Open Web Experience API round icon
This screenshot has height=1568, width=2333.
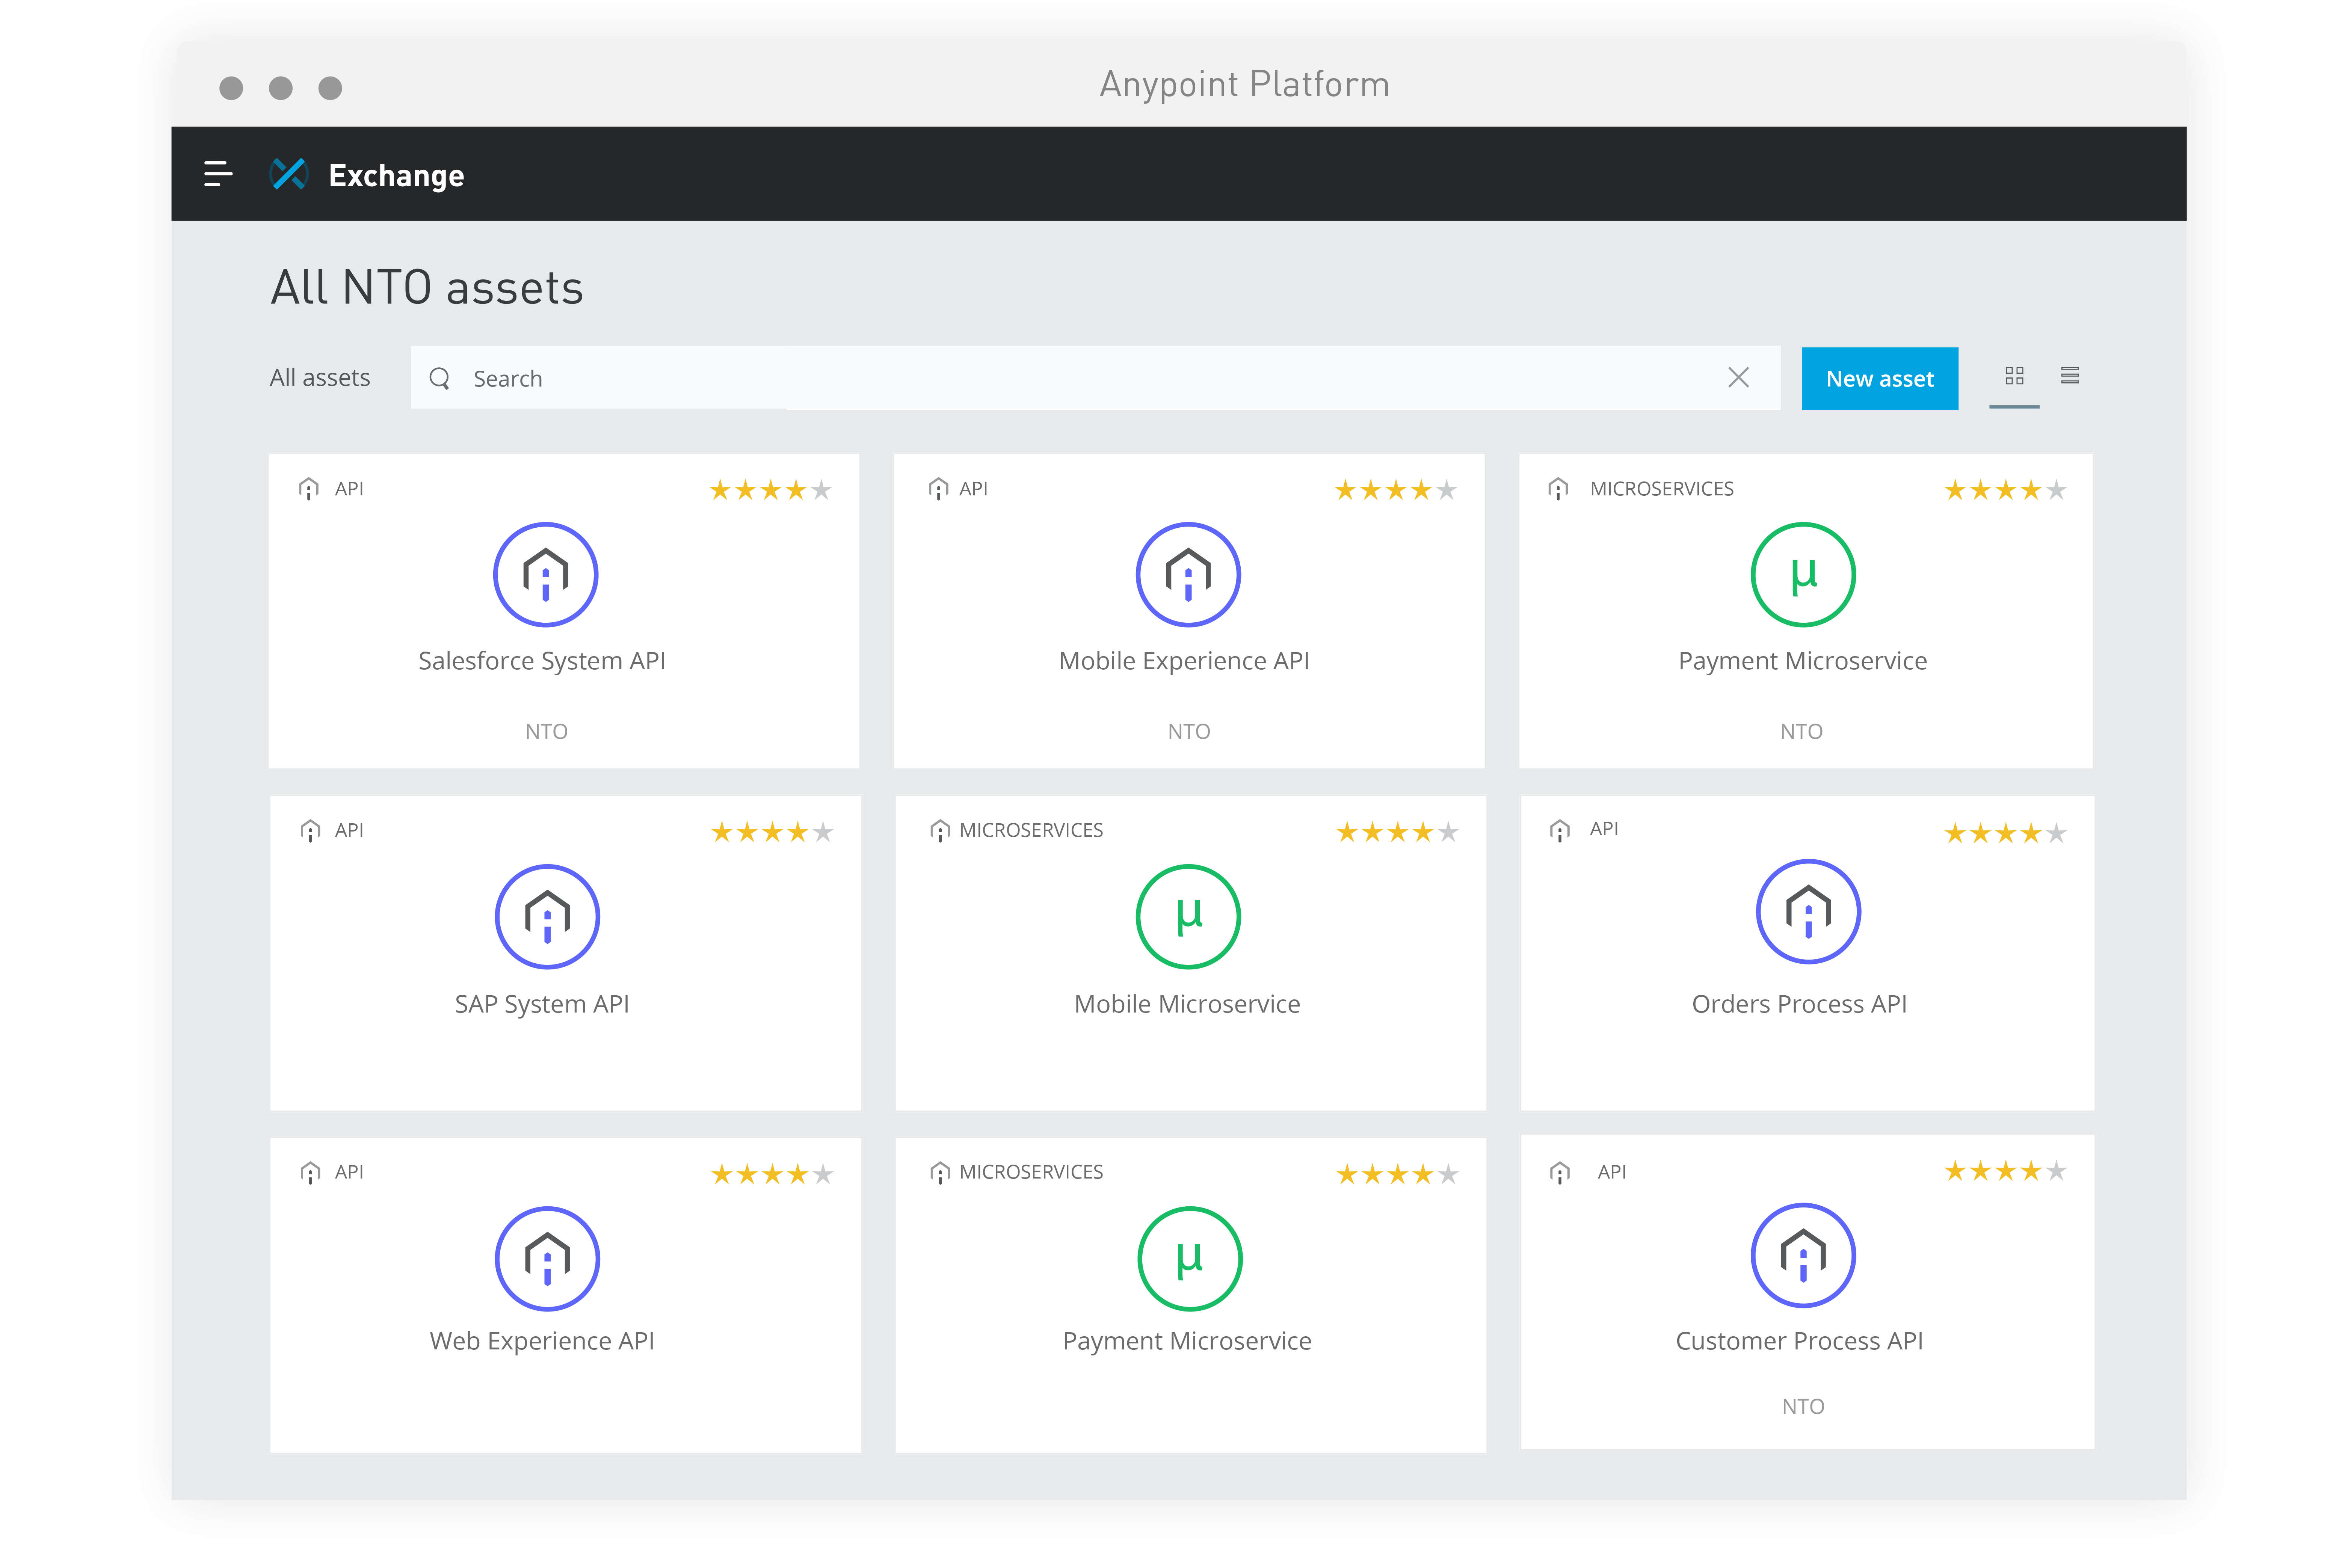coord(547,1259)
